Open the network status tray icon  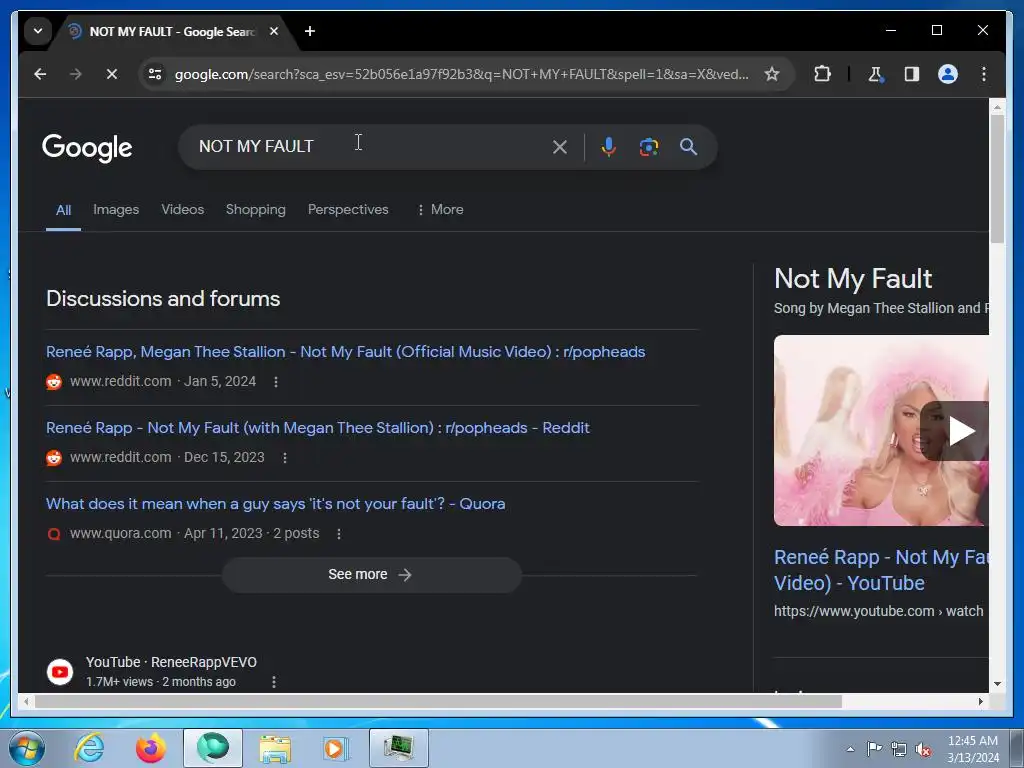coord(899,749)
